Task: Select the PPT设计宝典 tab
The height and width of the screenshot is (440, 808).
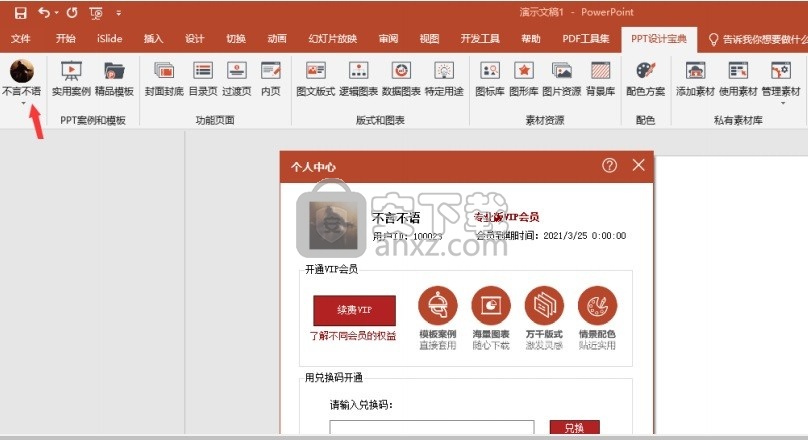Action: click(x=659, y=39)
